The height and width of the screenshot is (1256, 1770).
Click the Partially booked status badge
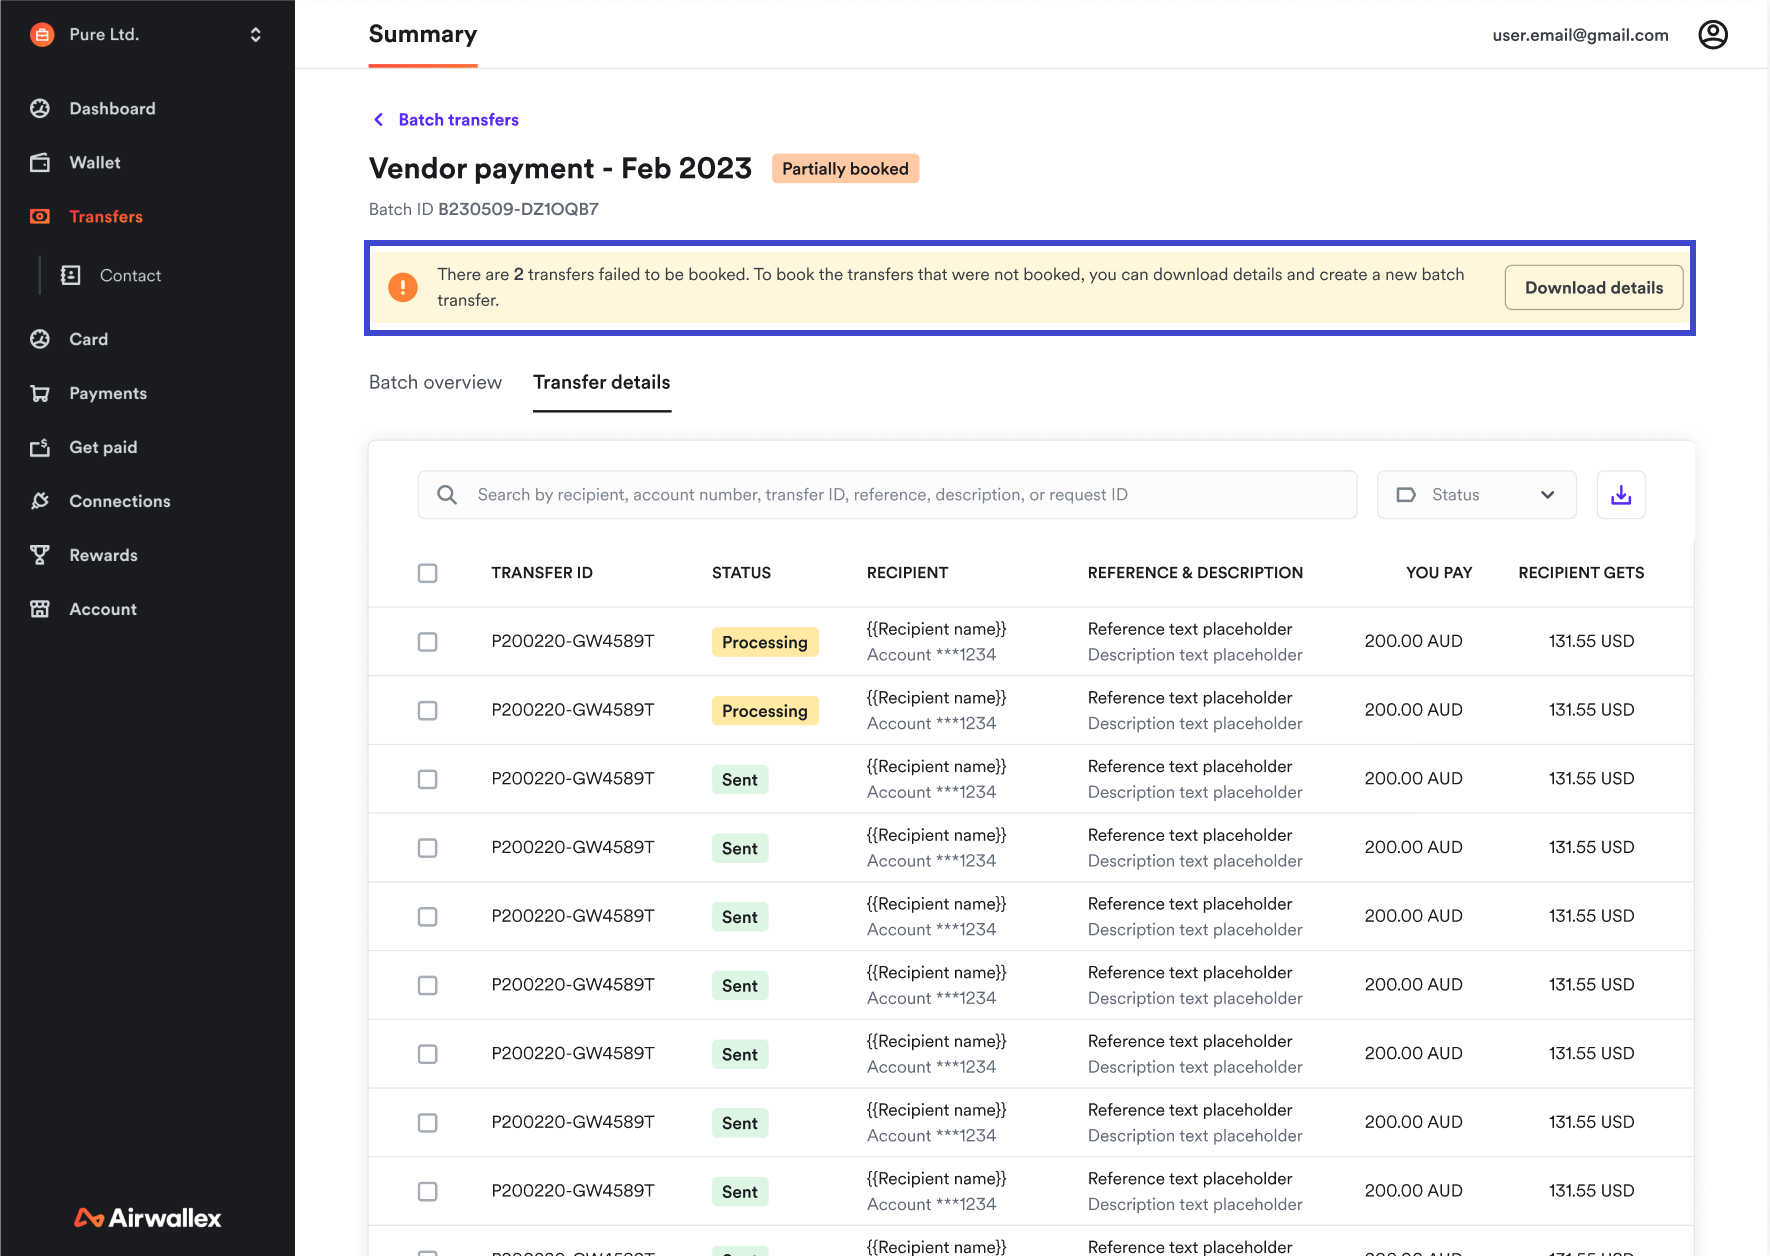pyautogui.click(x=845, y=169)
